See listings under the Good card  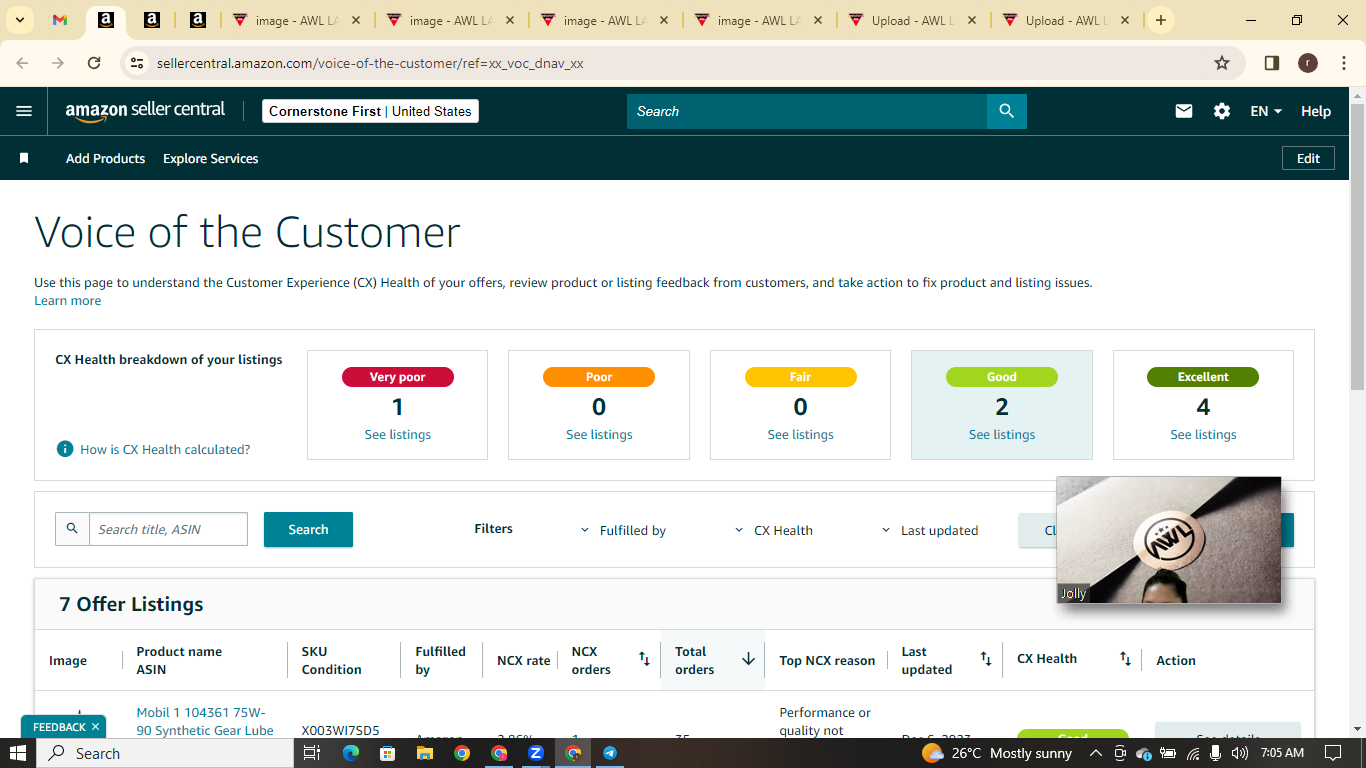(1002, 435)
